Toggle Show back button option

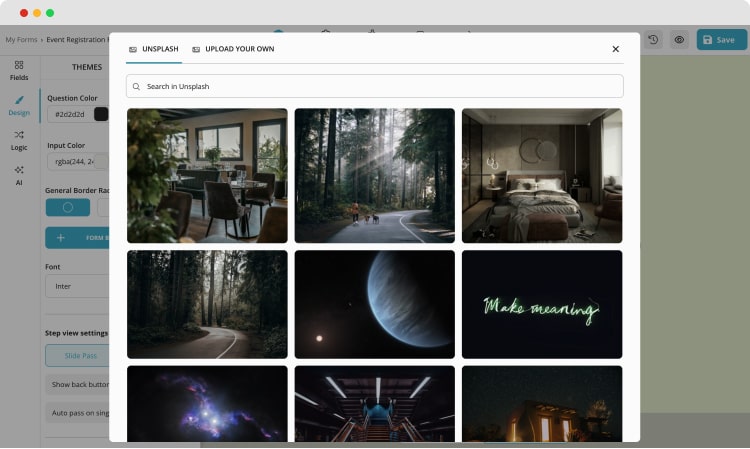pos(77,384)
